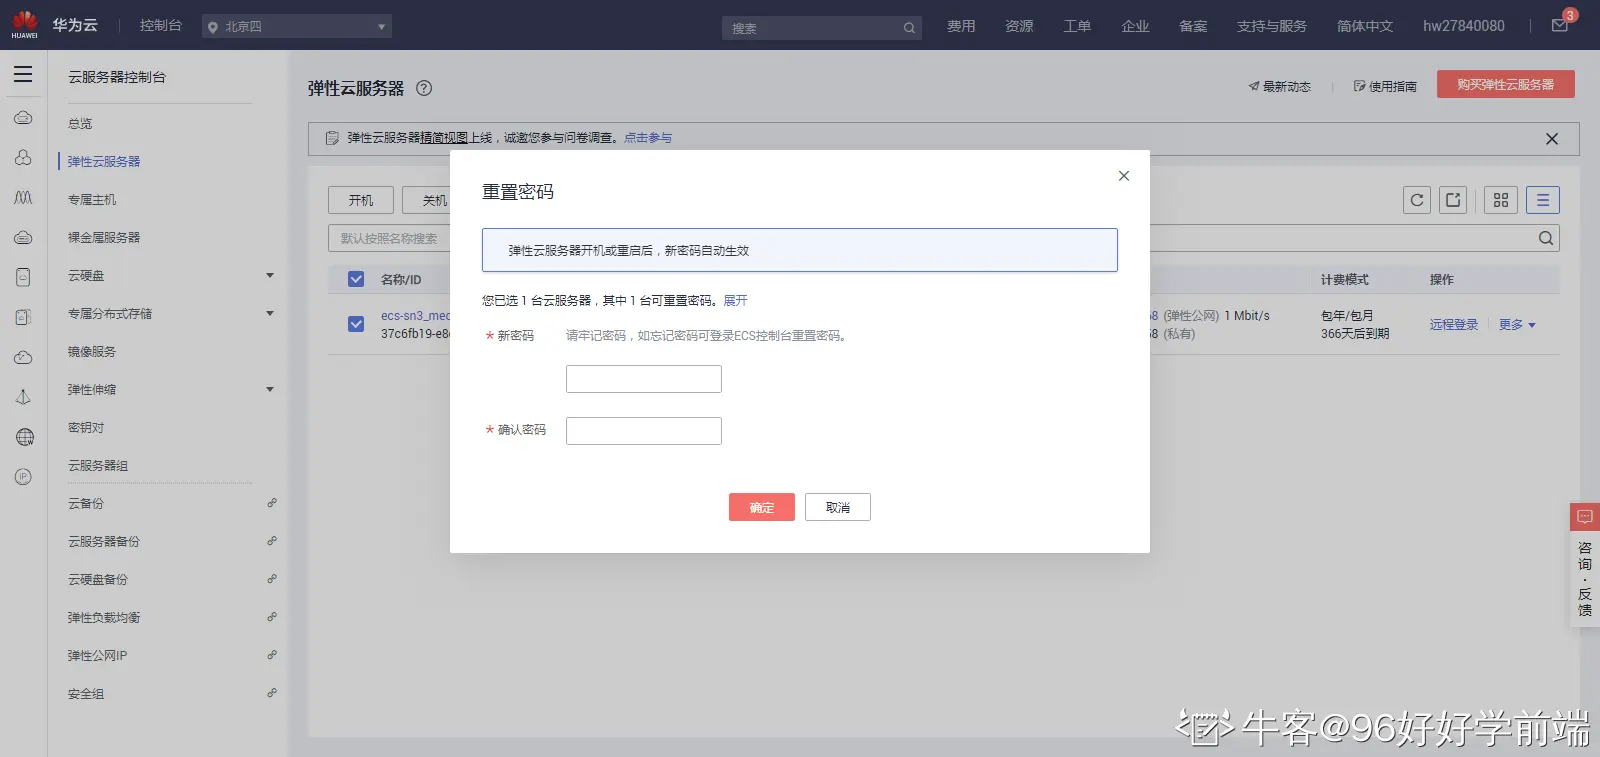The width and height of the screenshot is (1600, 757).
Task: Select 弹性云服务器 in the sidebar
Action: tap(104, 162)
